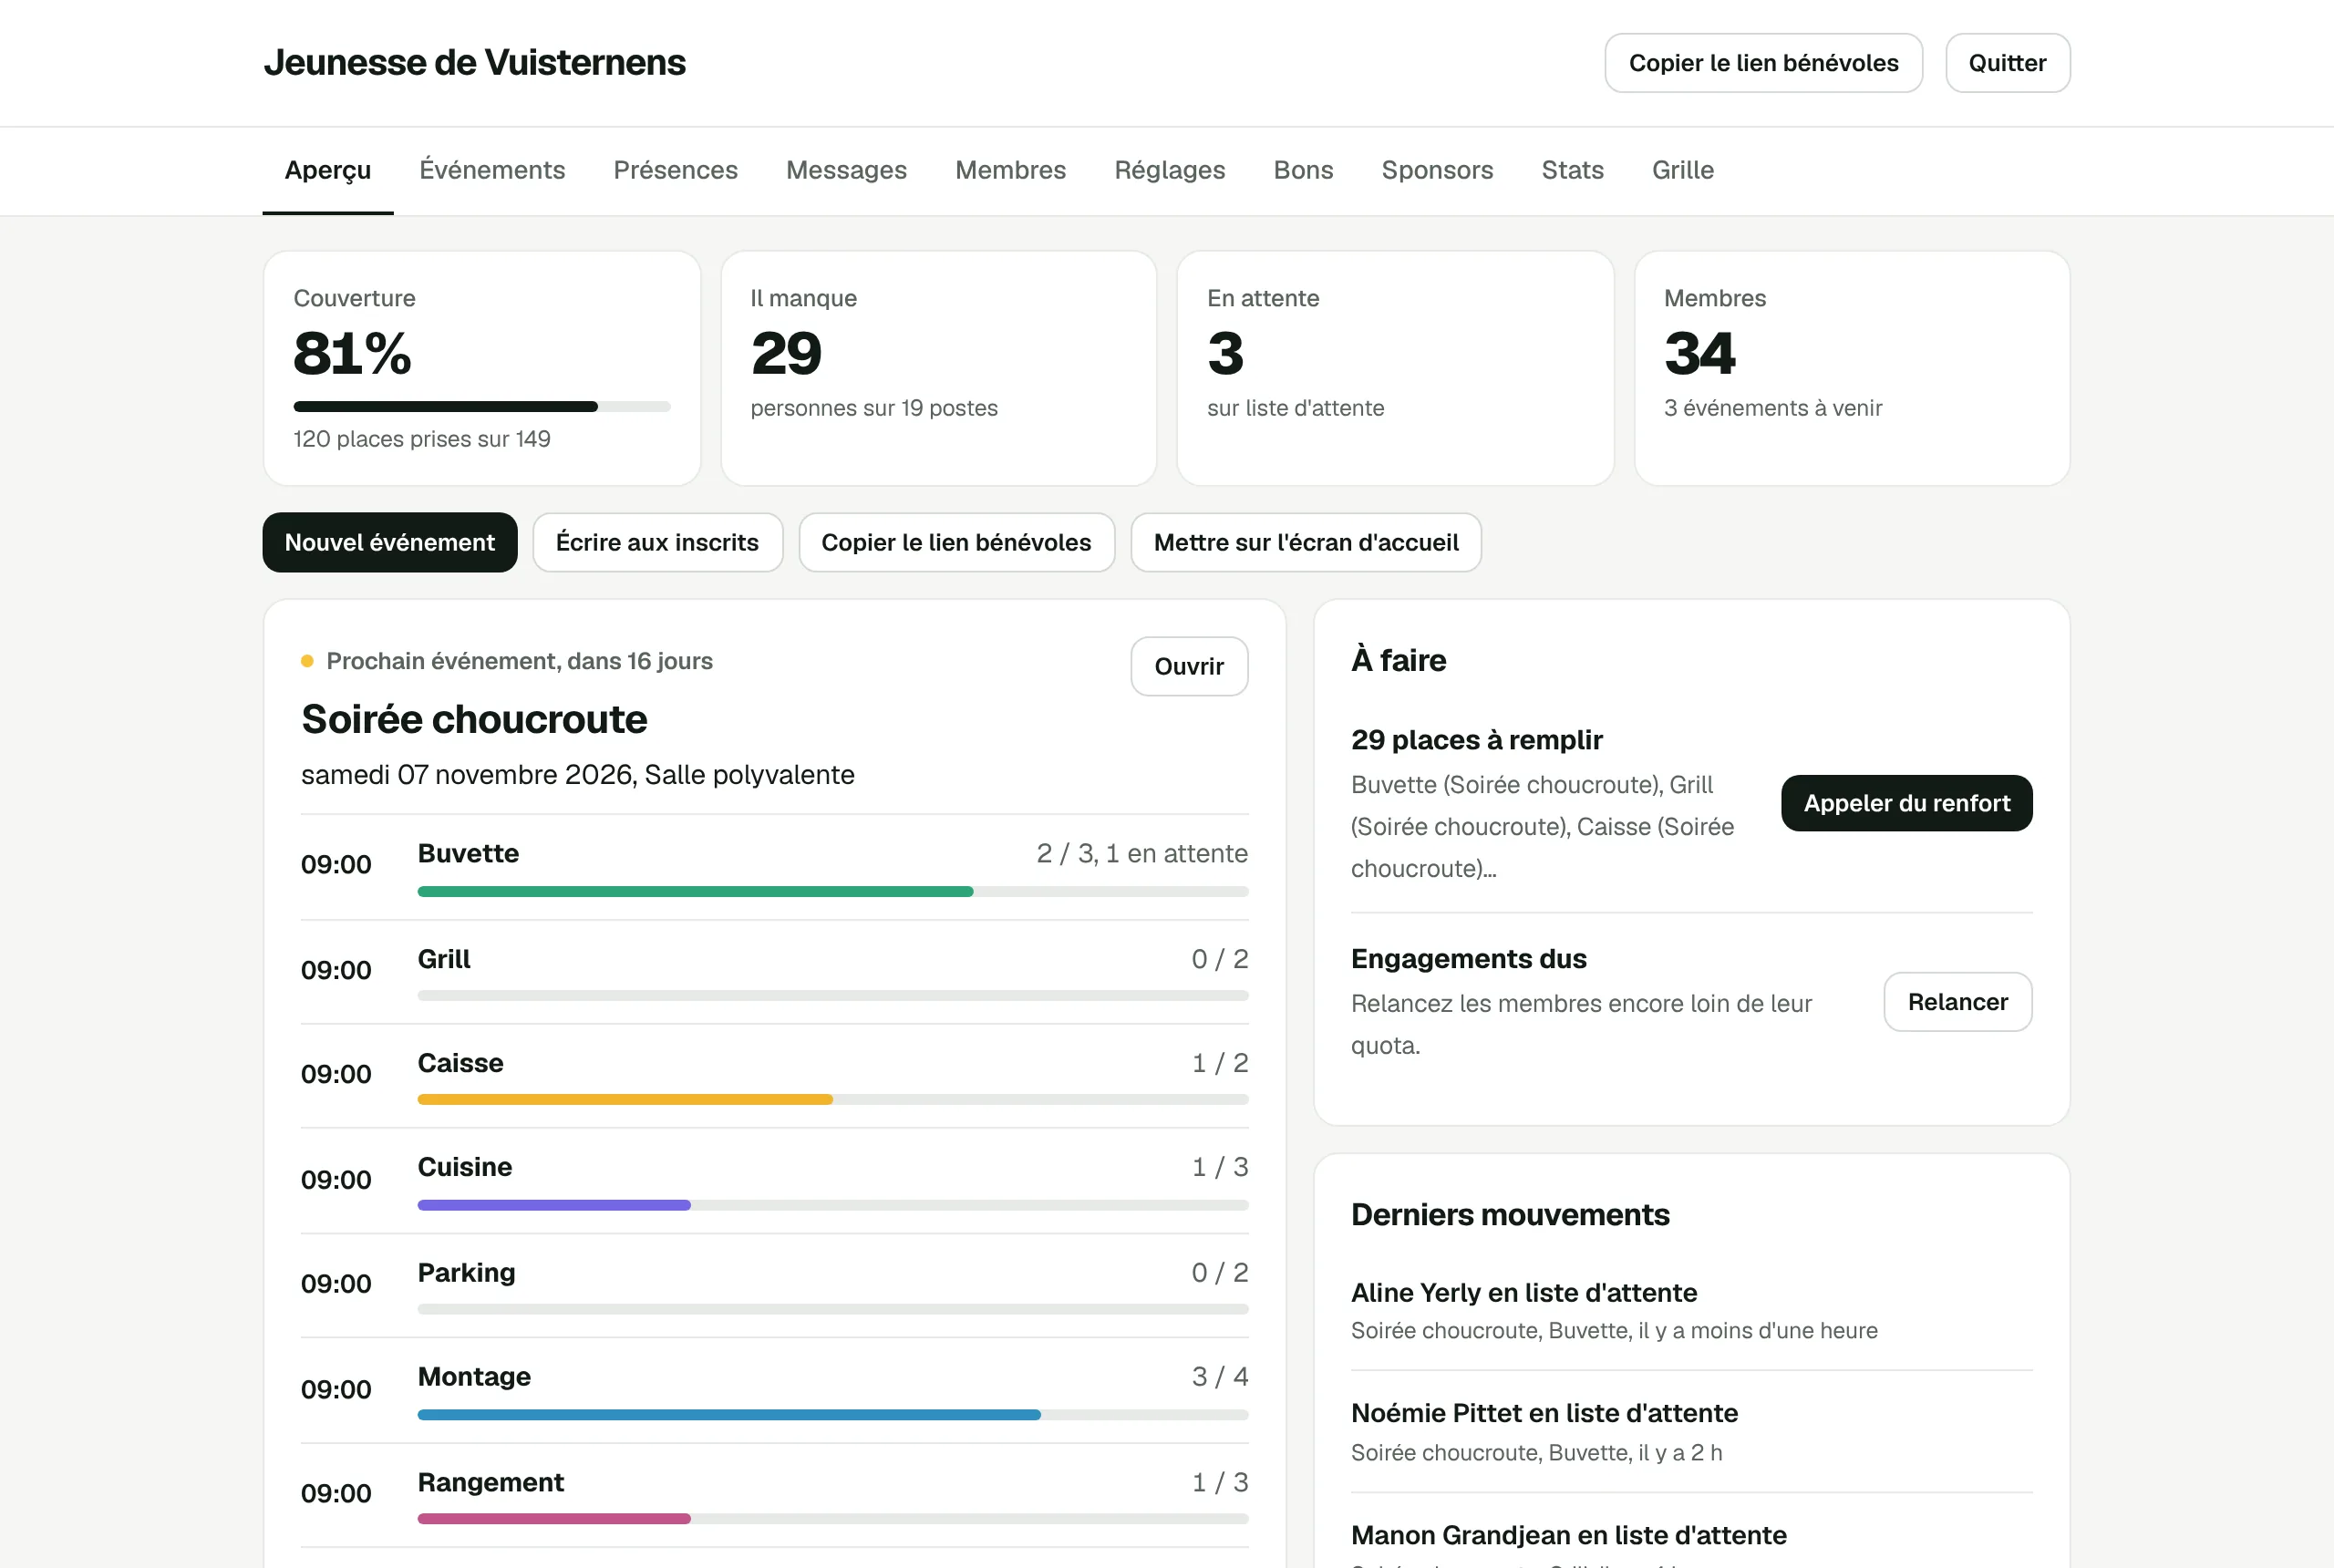
Task: Click '29 places à remplir' heading
Action: coord(1476,740)
